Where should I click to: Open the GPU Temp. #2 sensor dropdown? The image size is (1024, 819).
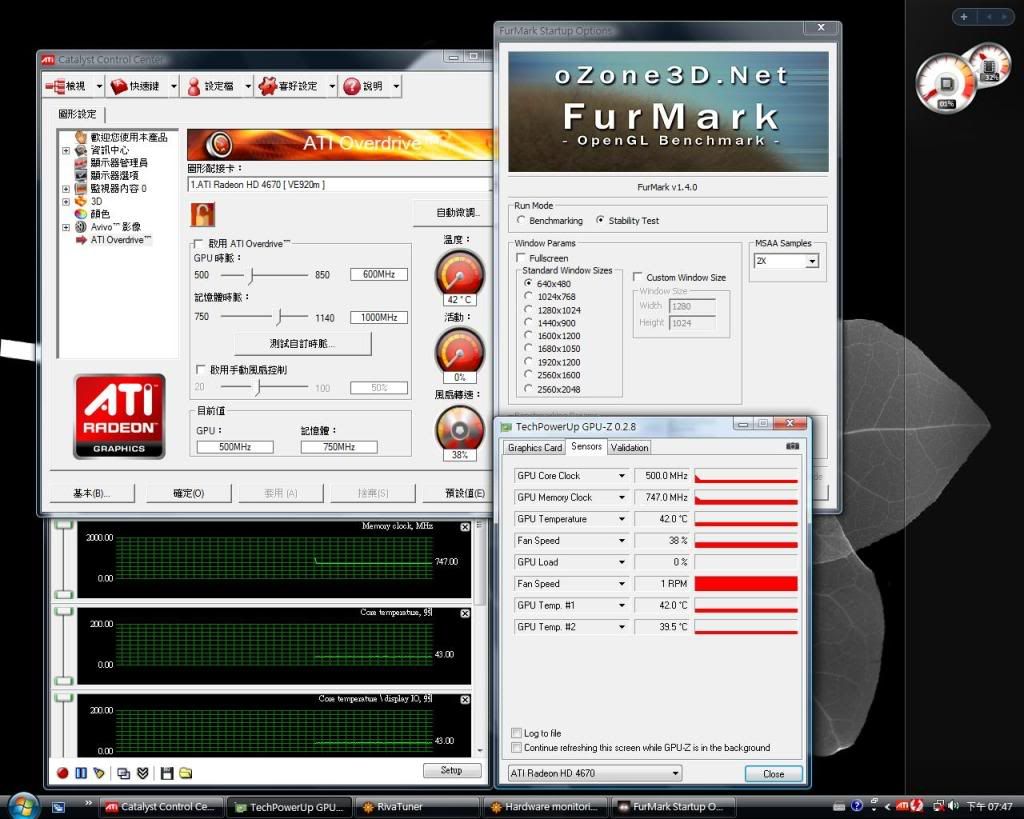[622, 626]
